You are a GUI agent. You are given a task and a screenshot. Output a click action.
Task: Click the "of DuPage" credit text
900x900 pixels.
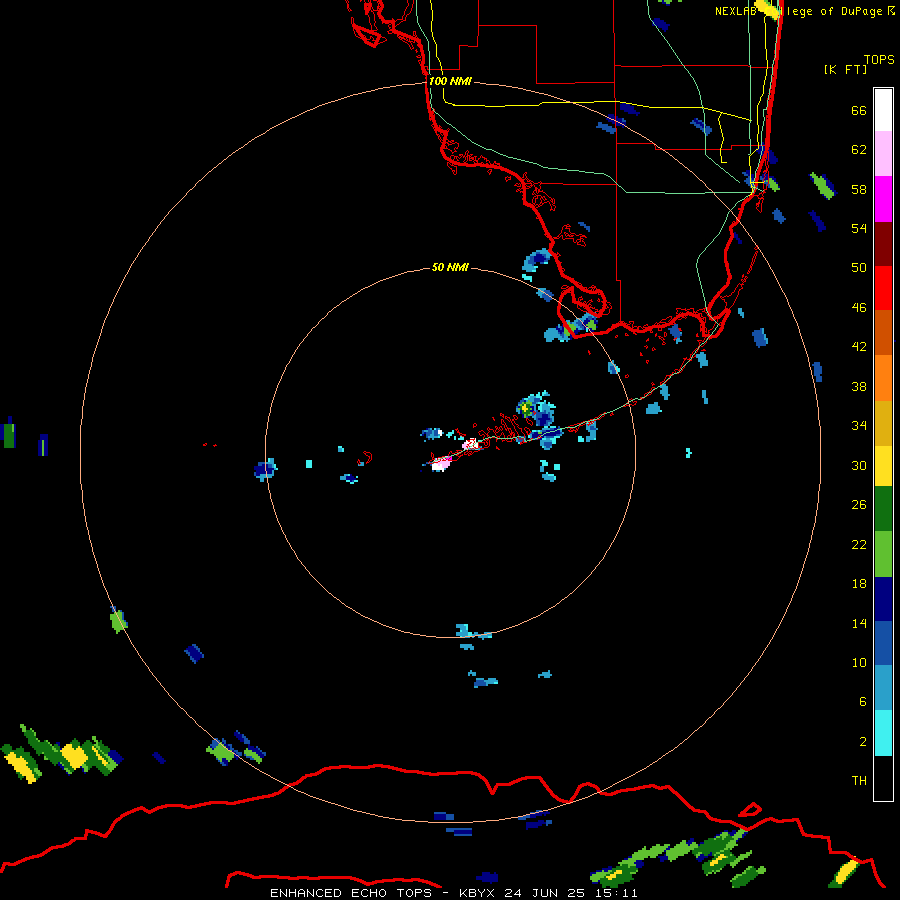(x=851, y=11)
